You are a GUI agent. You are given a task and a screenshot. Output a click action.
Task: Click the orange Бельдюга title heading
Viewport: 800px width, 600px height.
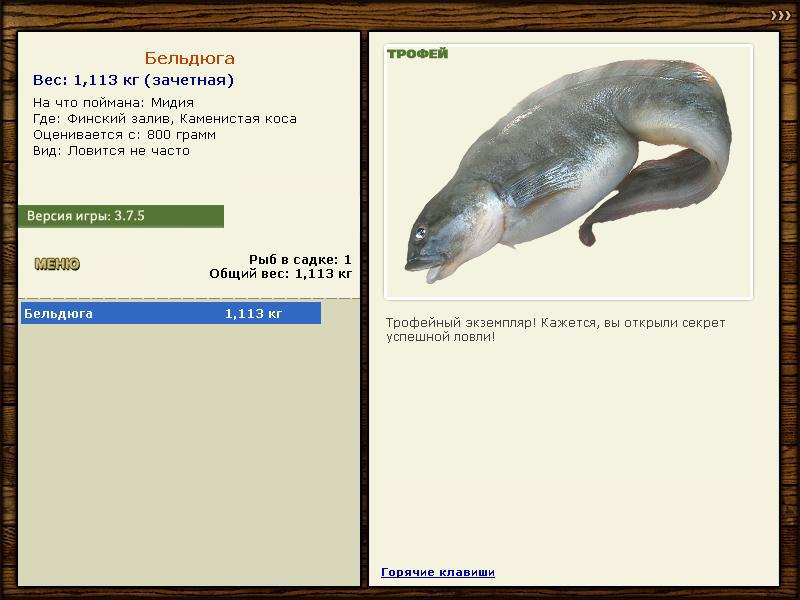click(x=189, y=58)
